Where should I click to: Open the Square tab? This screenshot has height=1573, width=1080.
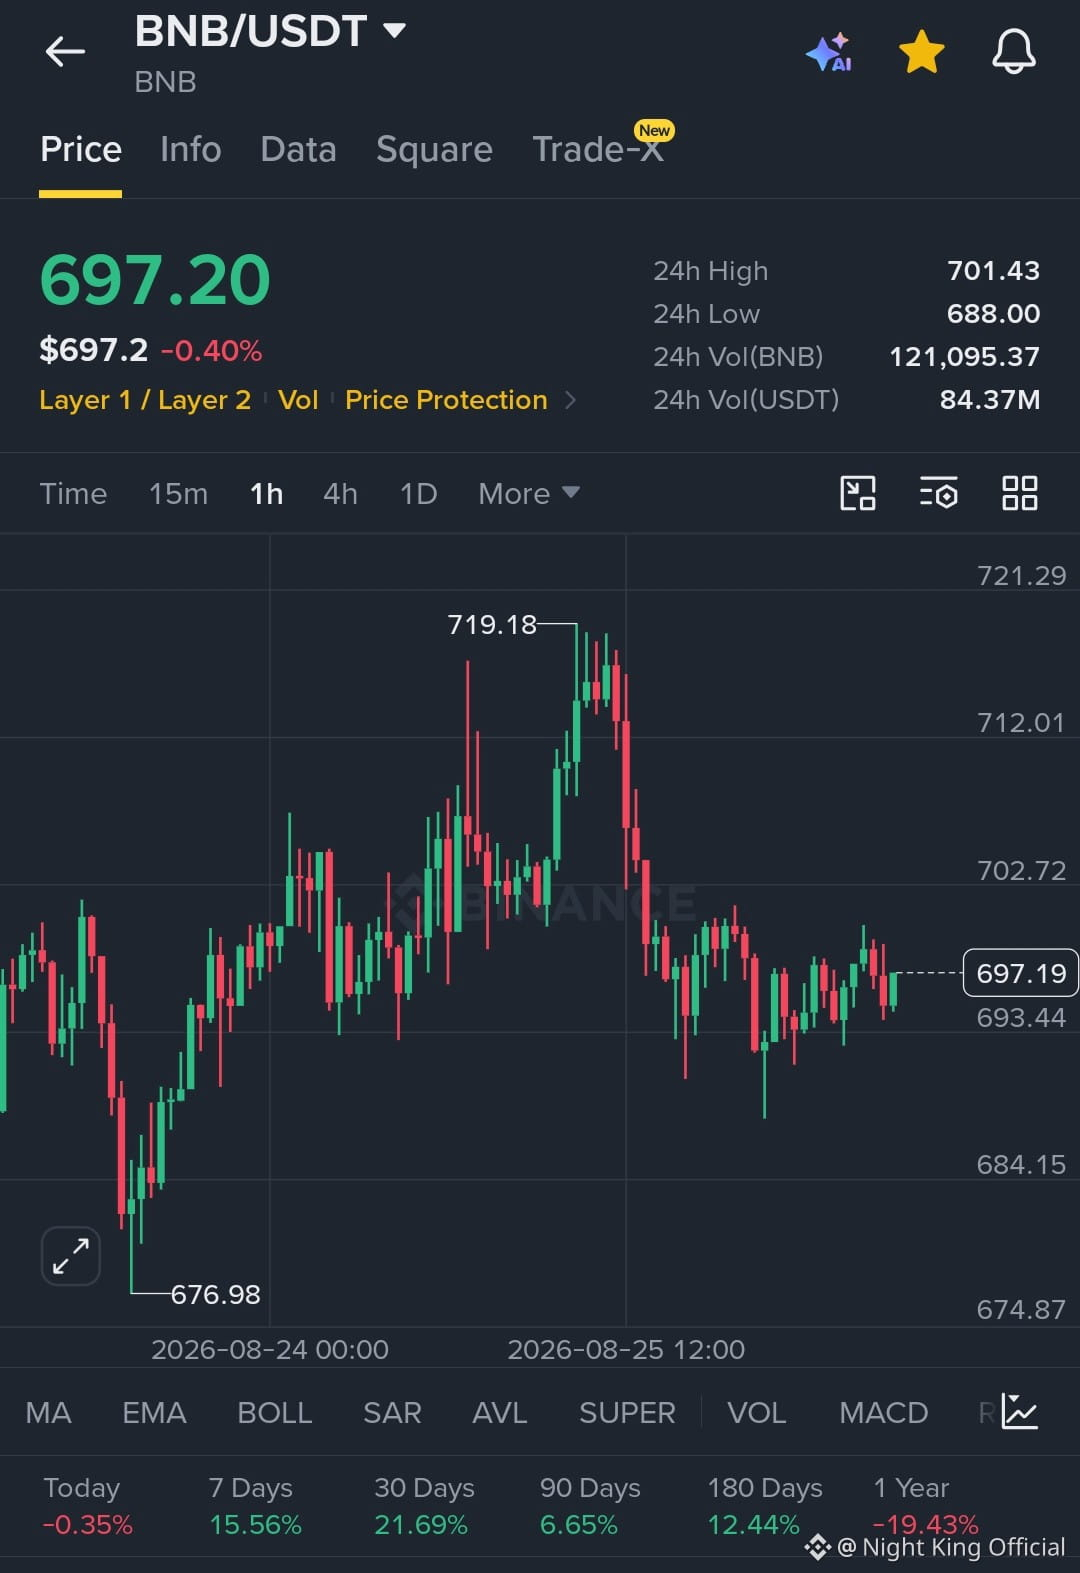tap(434, 150)
